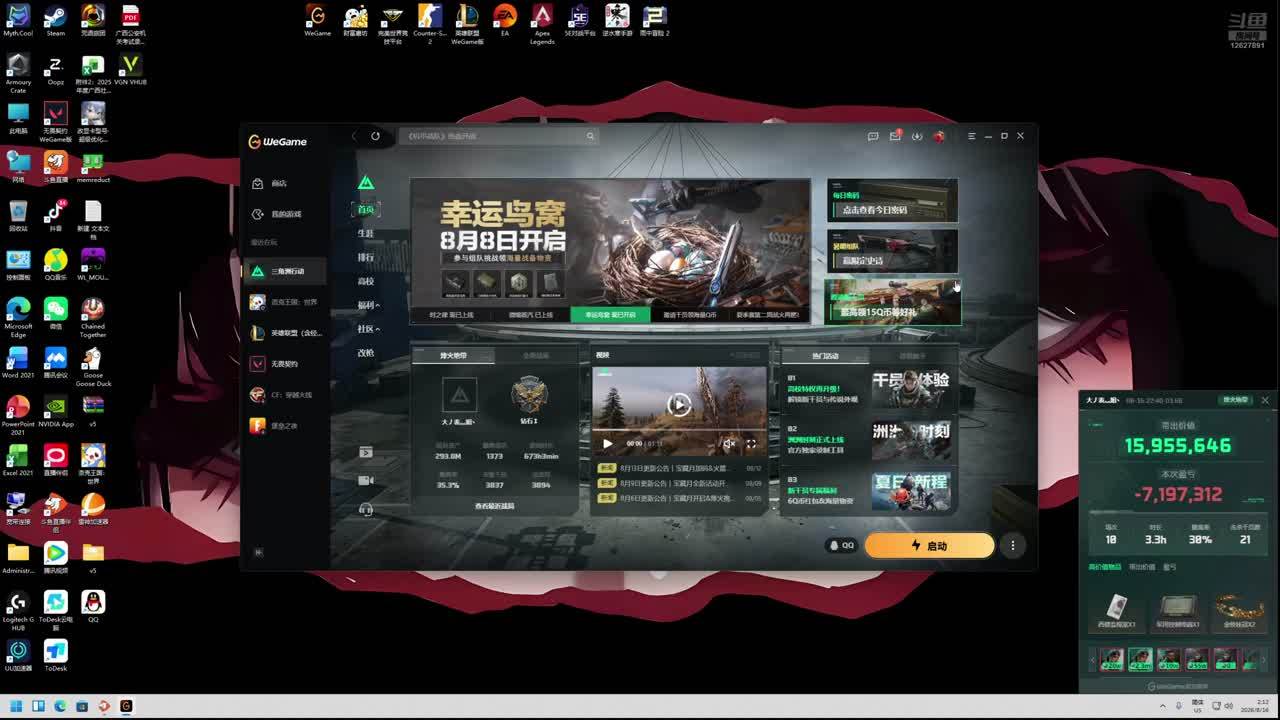Image resolution: width=1280 pixels, height=720 pixels.
Task: Click the video playlist icon in the left column
Action: coord(366,453)
